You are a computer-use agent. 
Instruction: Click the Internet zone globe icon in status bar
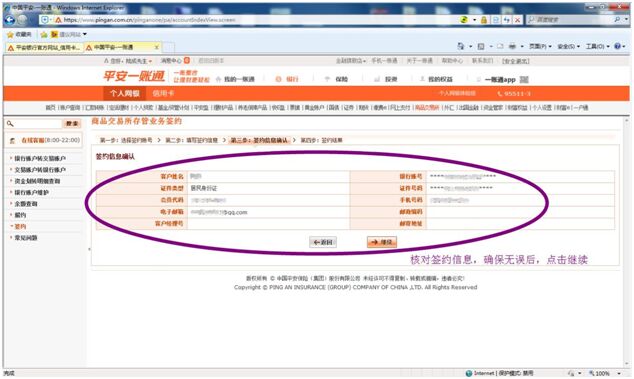(469, 373)
